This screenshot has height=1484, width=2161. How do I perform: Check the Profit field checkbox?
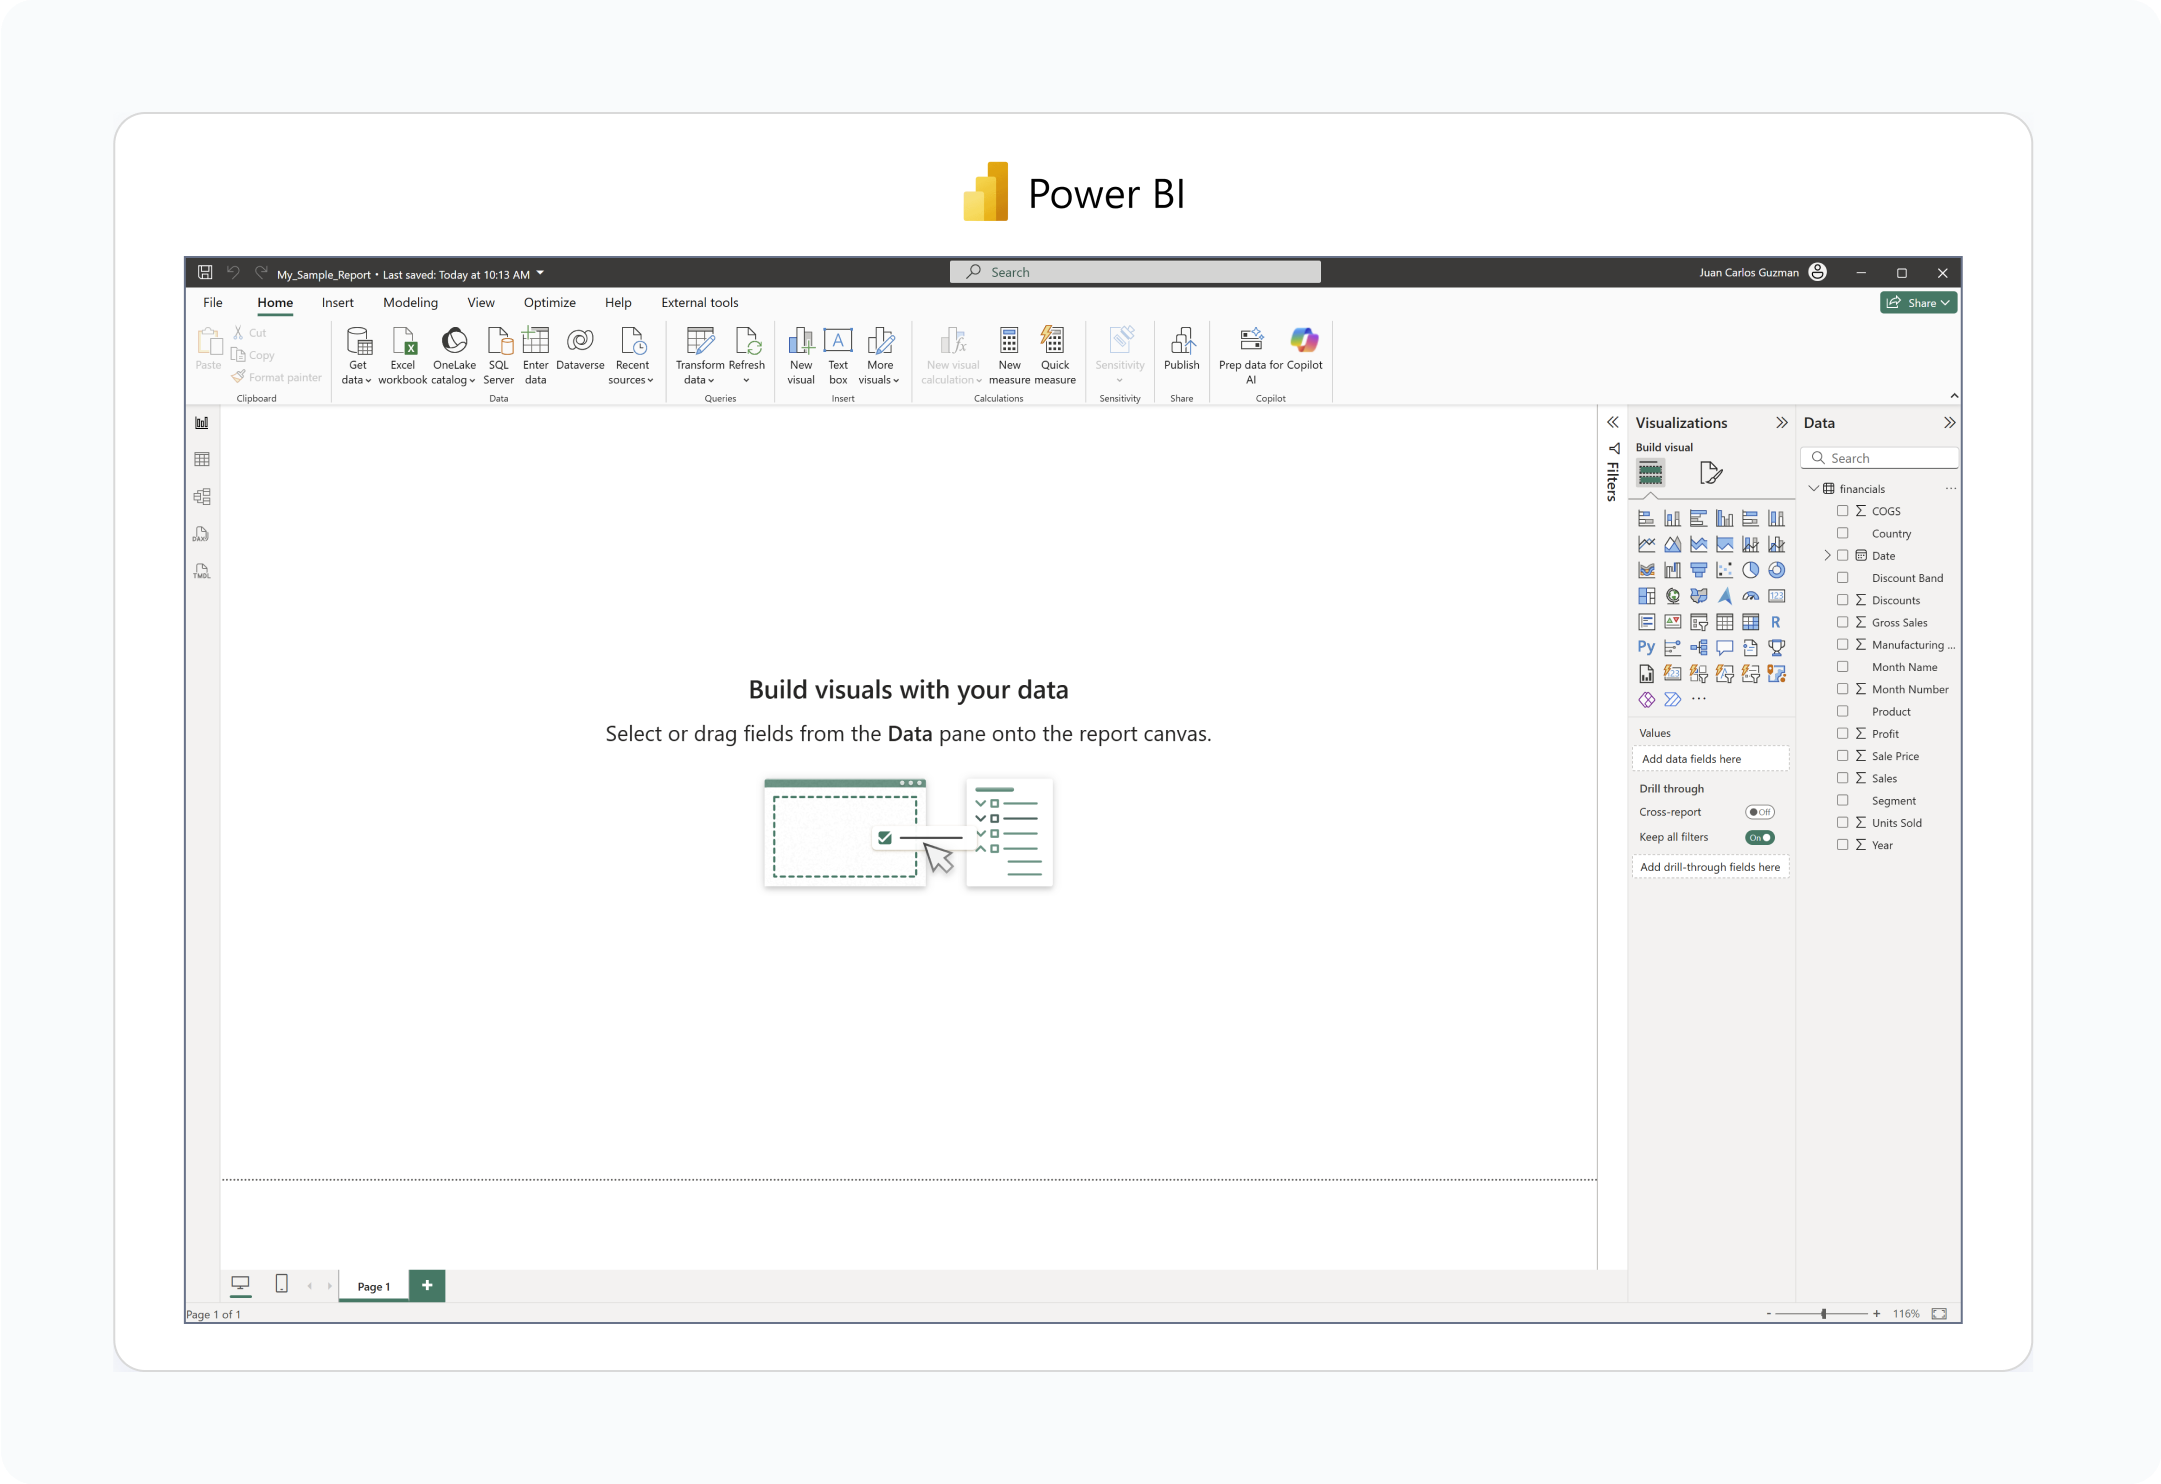1842,734
